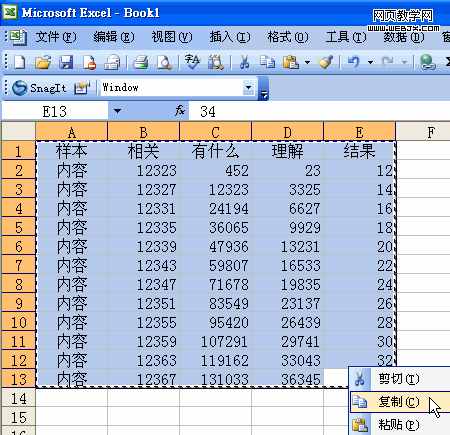Open the 格式(O) menu
450x435 pixels.
(288, 37)
